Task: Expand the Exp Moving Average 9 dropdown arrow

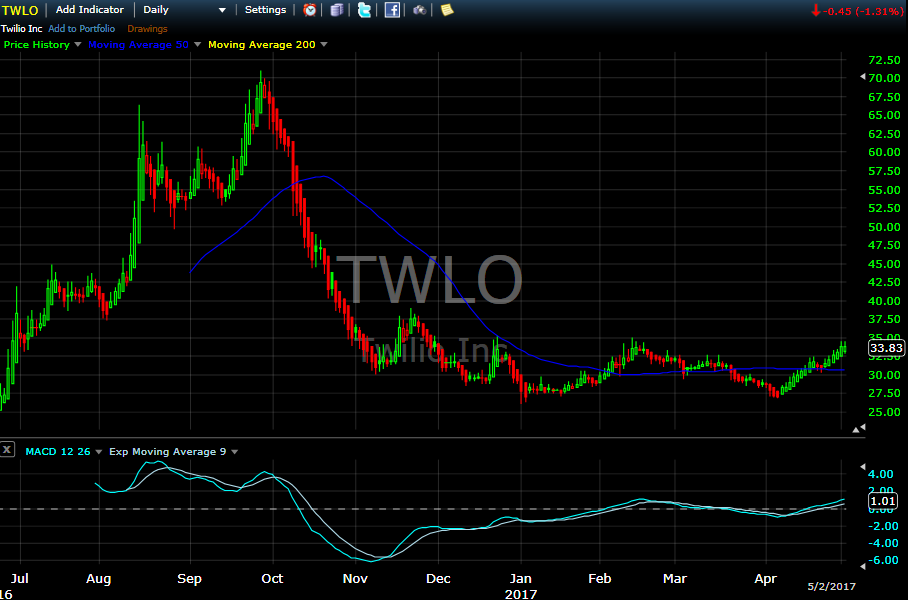Action: [235, 452]
